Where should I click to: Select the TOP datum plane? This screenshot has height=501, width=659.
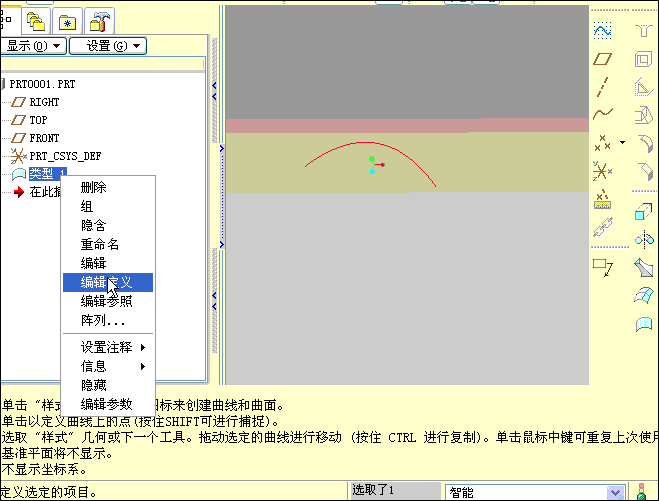pos(38,120)
